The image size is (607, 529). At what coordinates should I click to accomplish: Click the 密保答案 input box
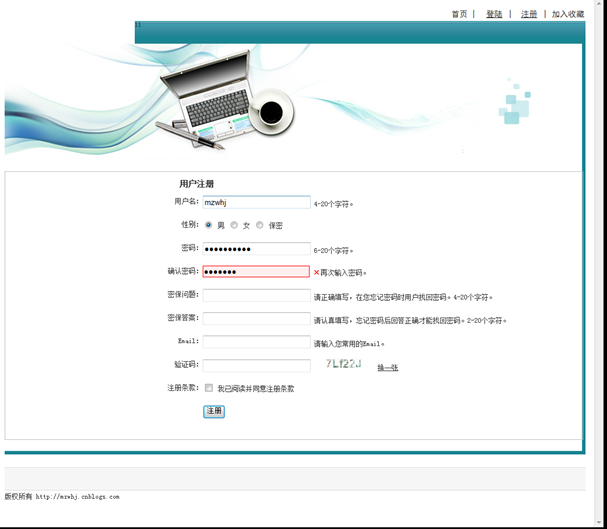[x=256, y=318]
